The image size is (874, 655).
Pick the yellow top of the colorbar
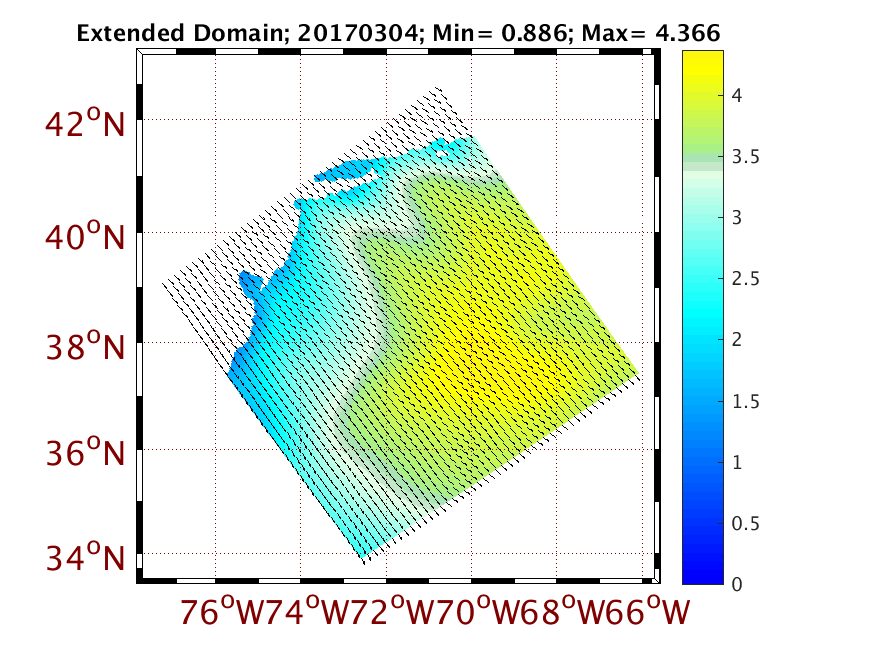pyautogui.click(x=703, y=64)
